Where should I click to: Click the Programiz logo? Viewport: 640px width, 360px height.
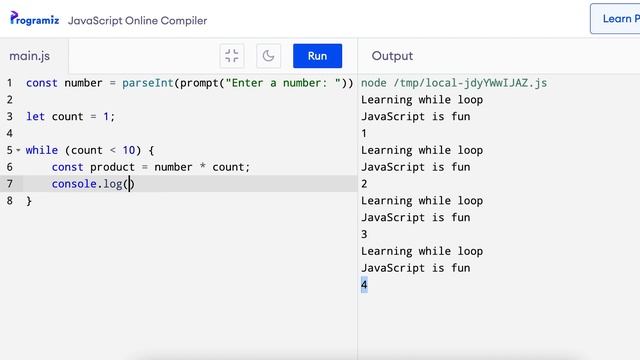click(x=35, y=19)
